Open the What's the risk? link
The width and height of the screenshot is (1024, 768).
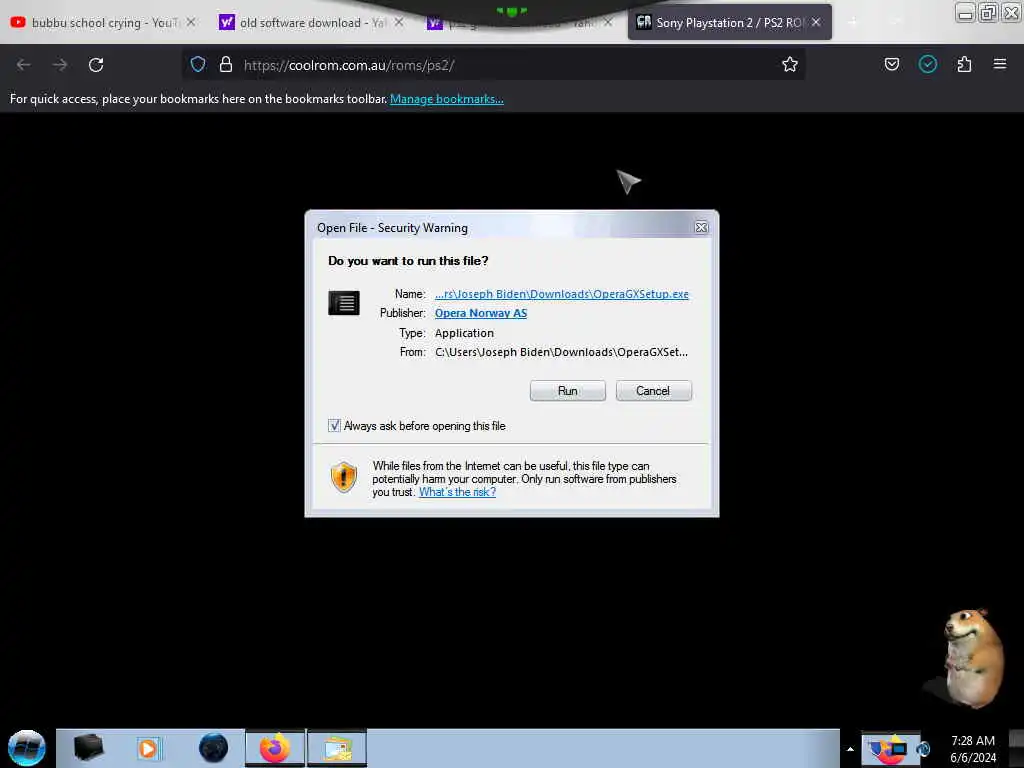tap(457, 492)
